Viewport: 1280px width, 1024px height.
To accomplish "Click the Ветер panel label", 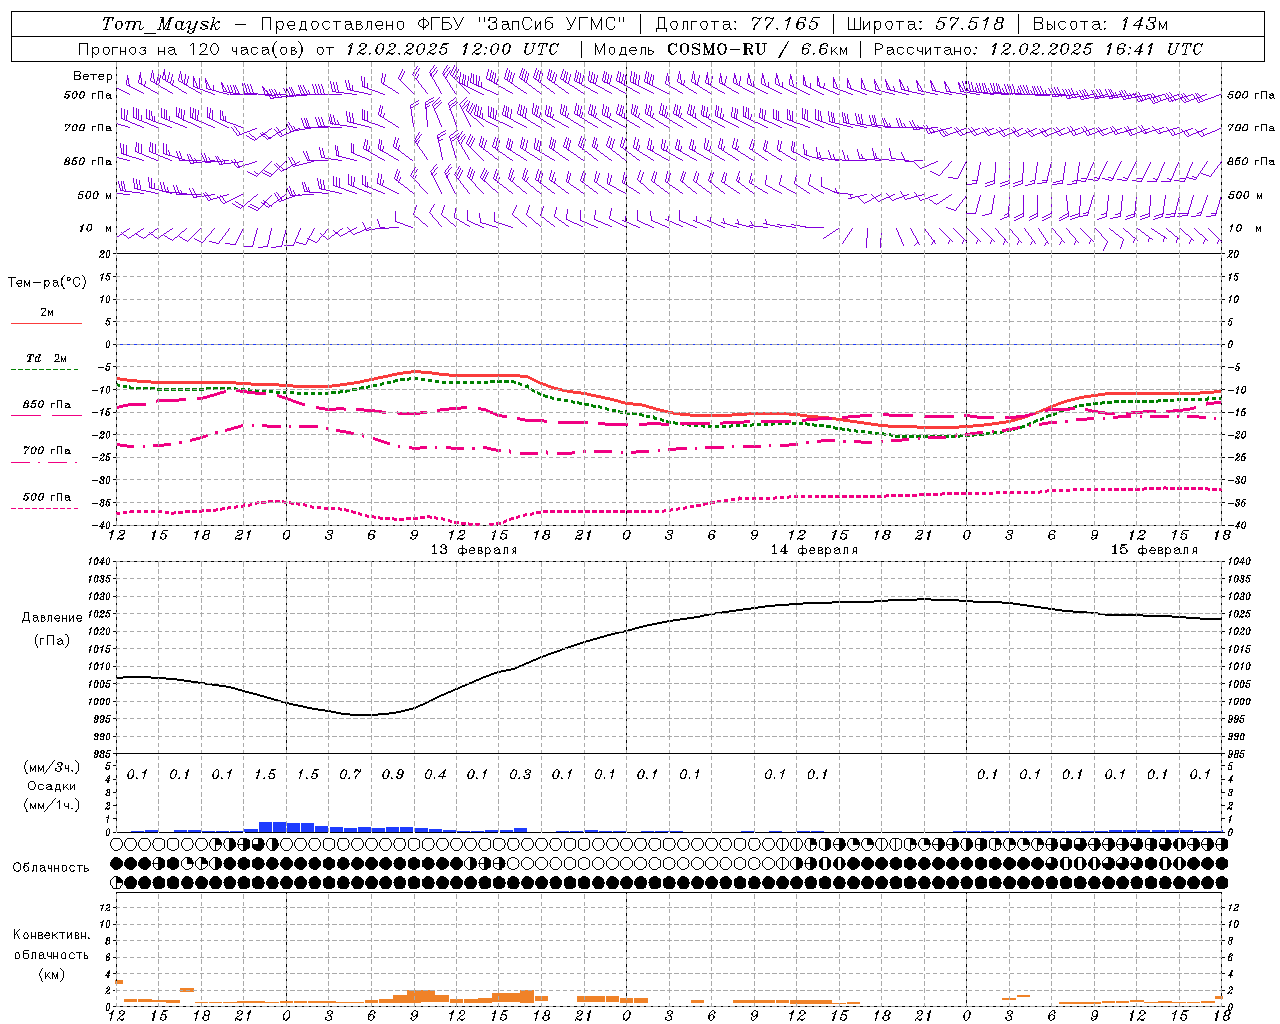I will pos(92,76).
